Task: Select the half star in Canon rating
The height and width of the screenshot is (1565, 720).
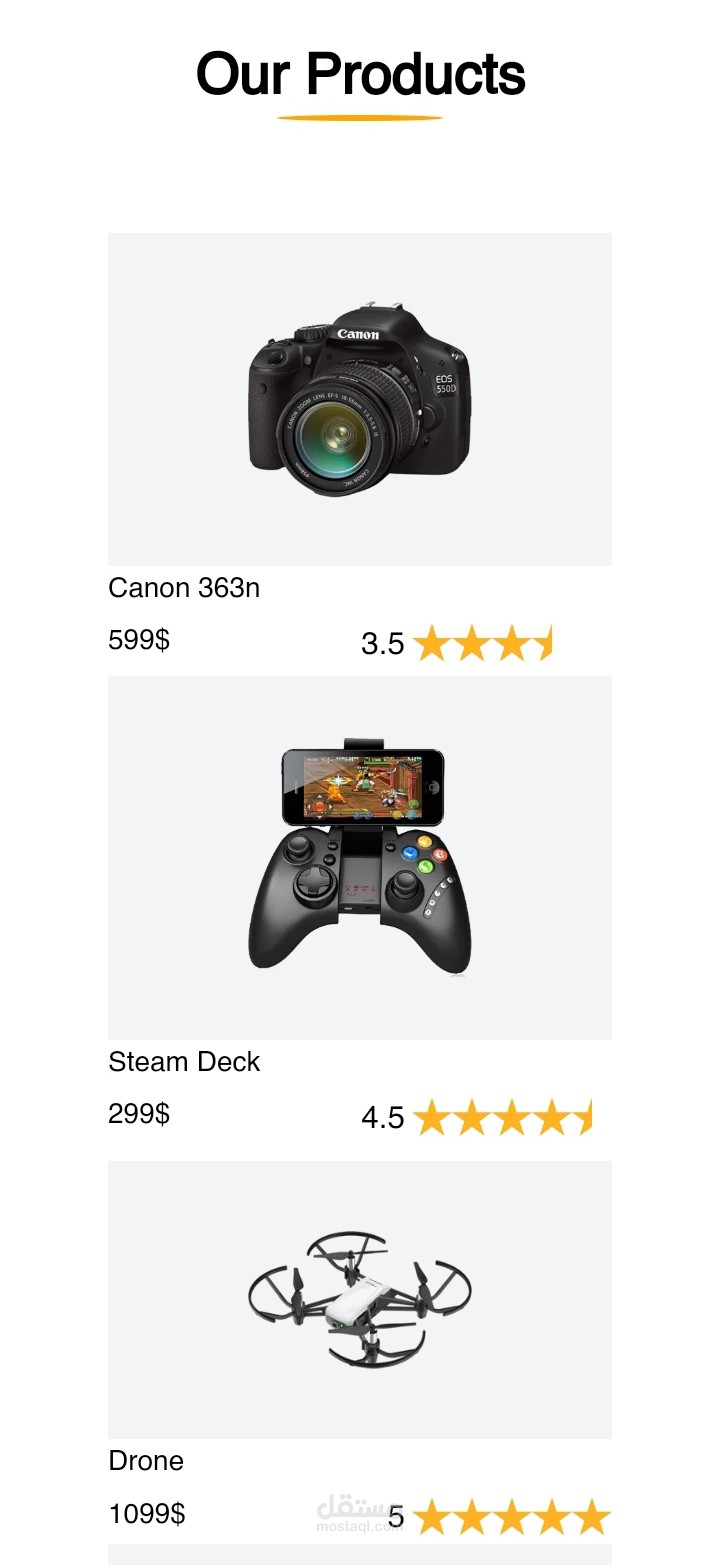Action: (x=543, y=643)
